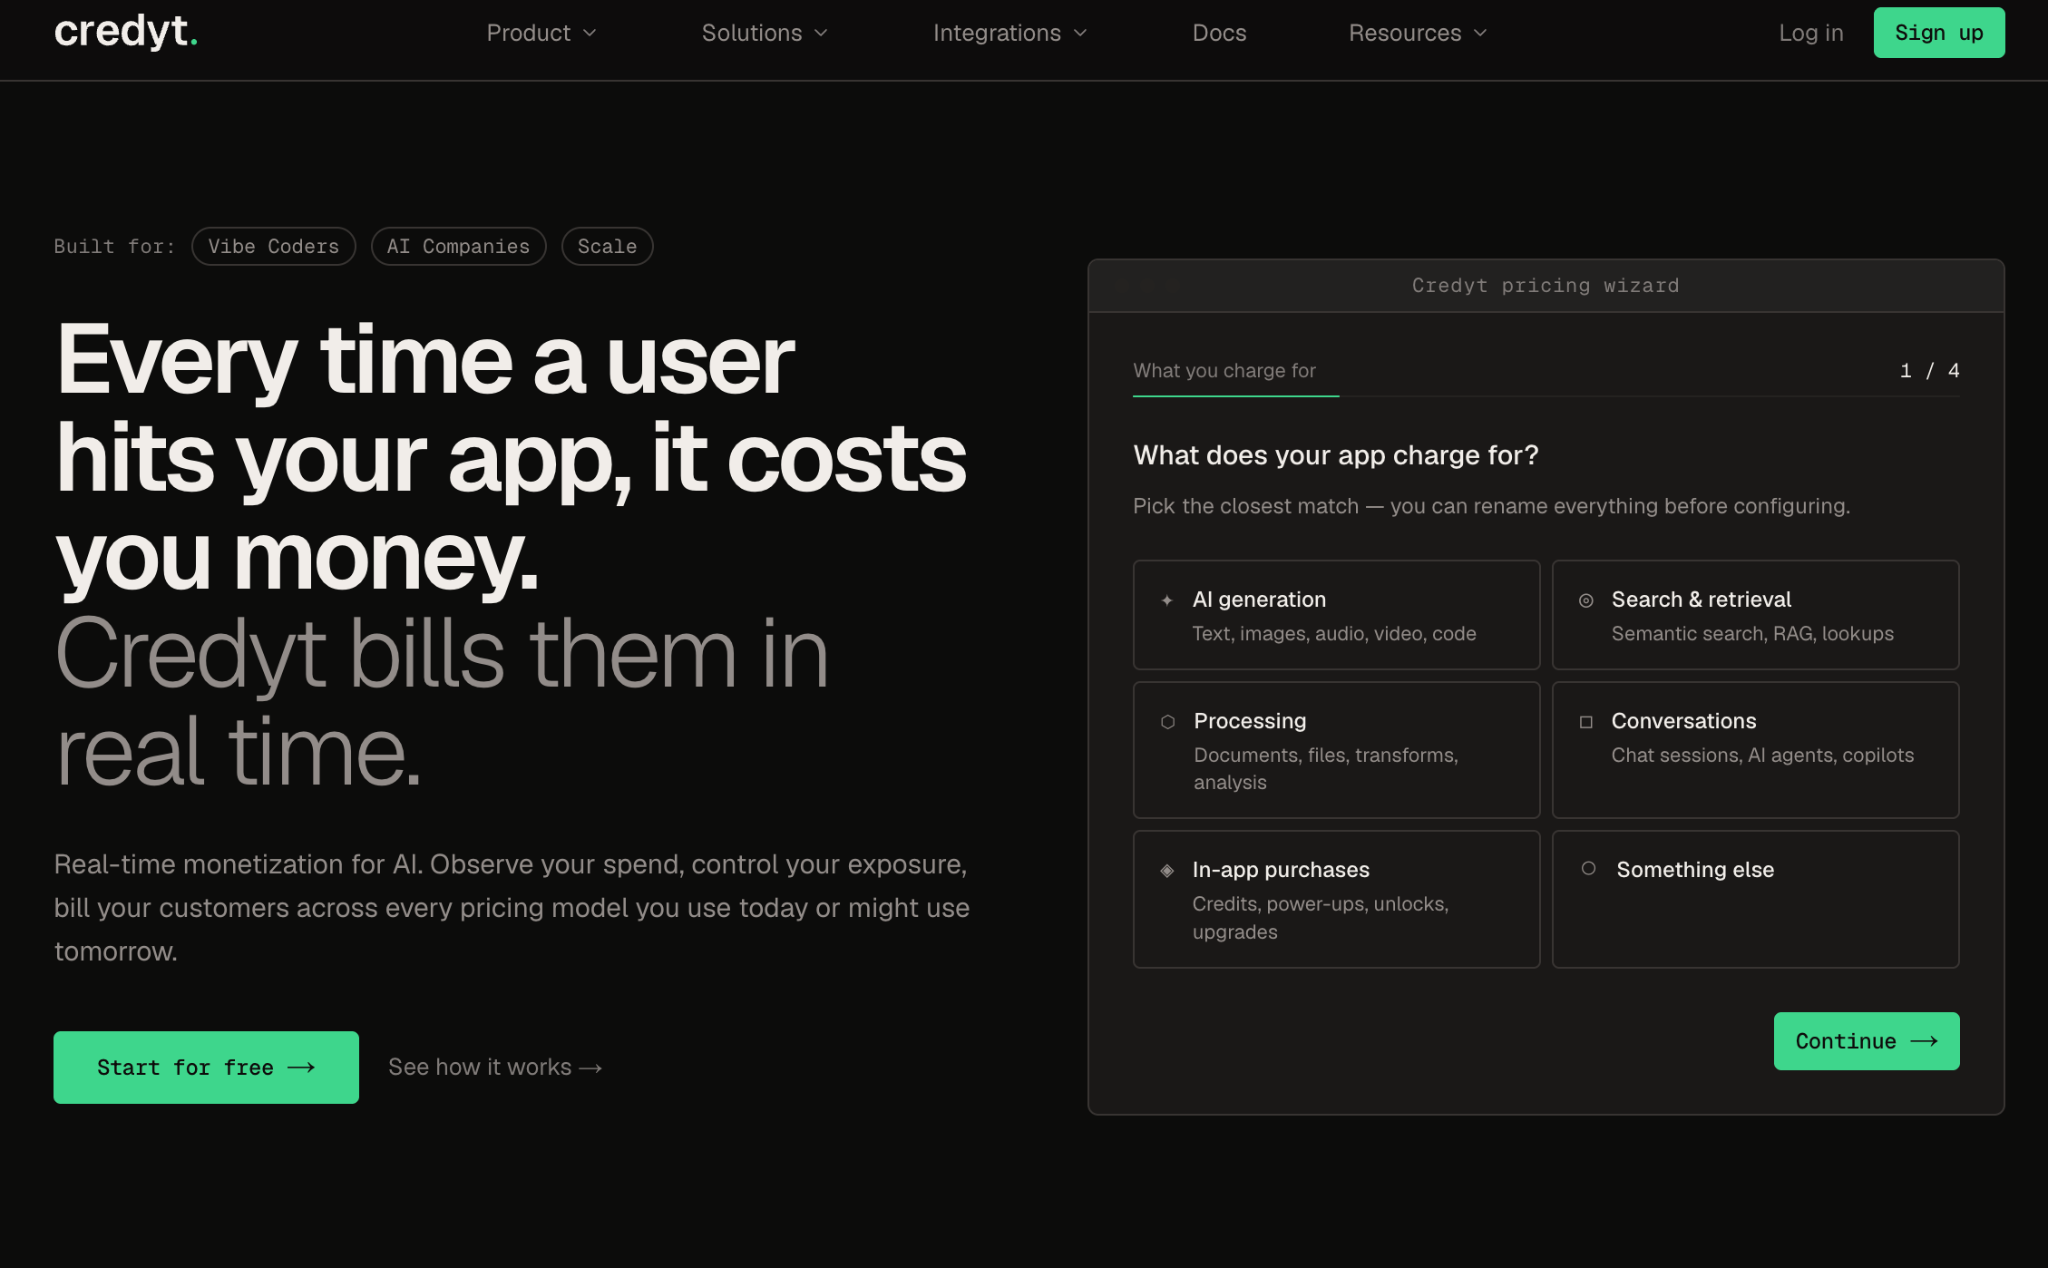Expand the Product menu chevron

(x=590, y=33)
